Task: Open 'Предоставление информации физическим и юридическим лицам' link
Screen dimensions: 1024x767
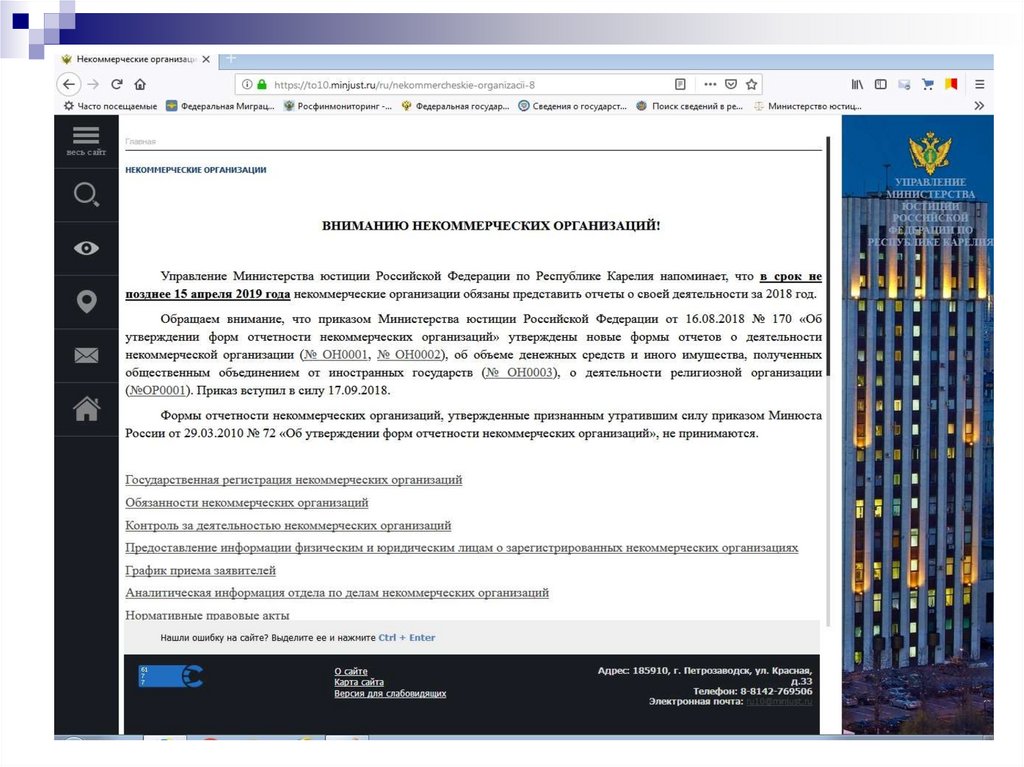Action: 462,548
